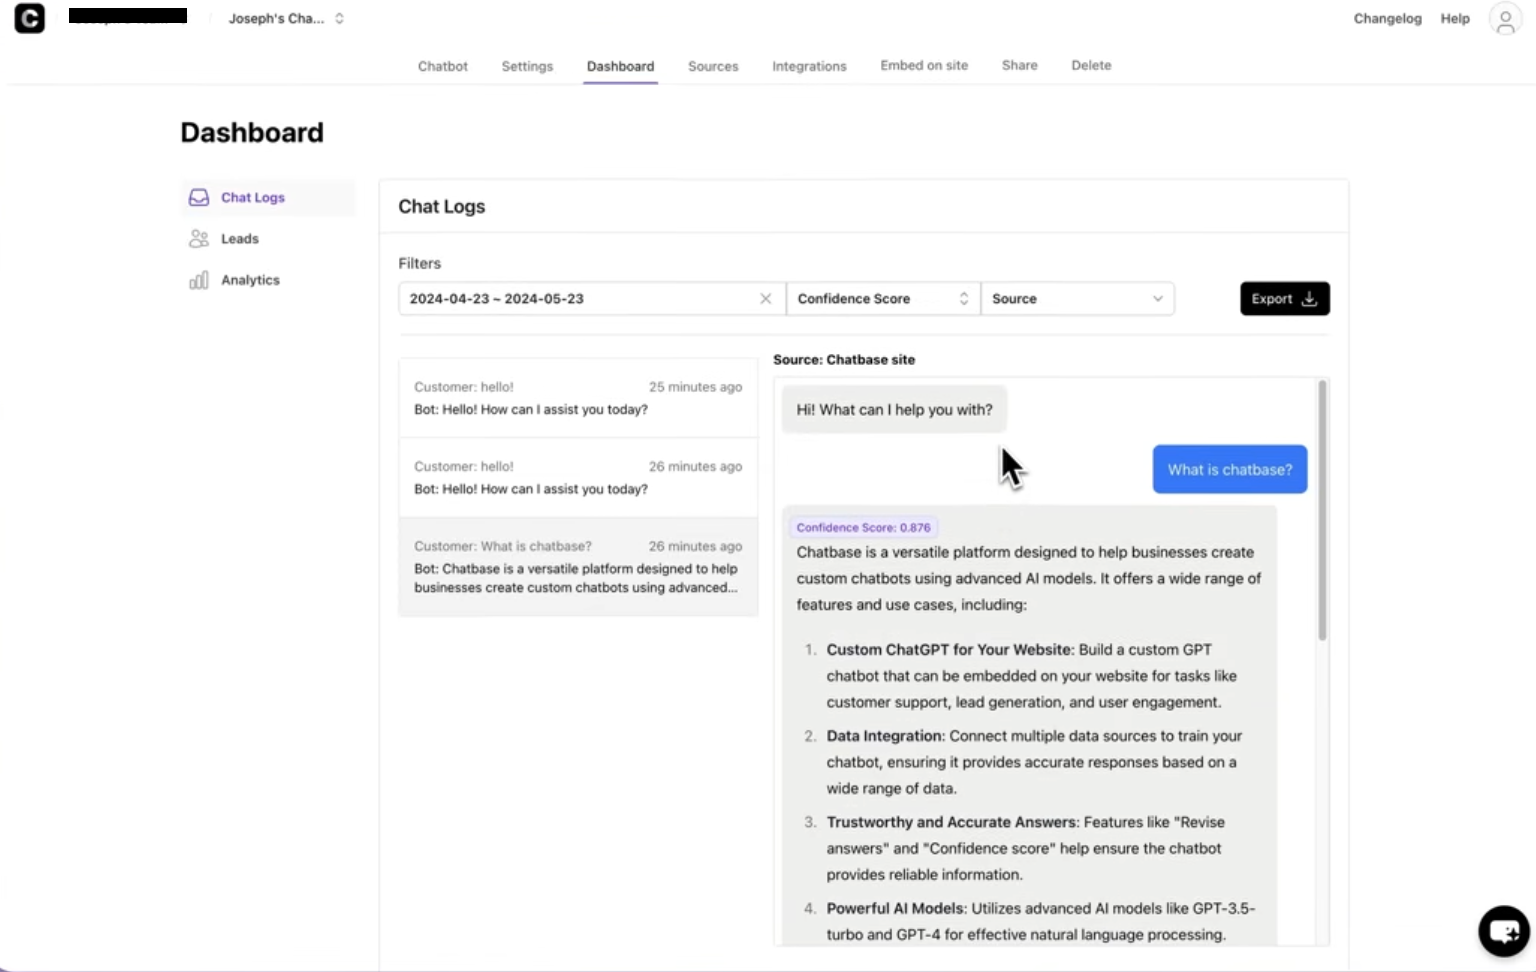The height and width of the screenshot is (972, 1536).
Task: Click the 'Hi! What can I help you with?' message
Action: 894,410
